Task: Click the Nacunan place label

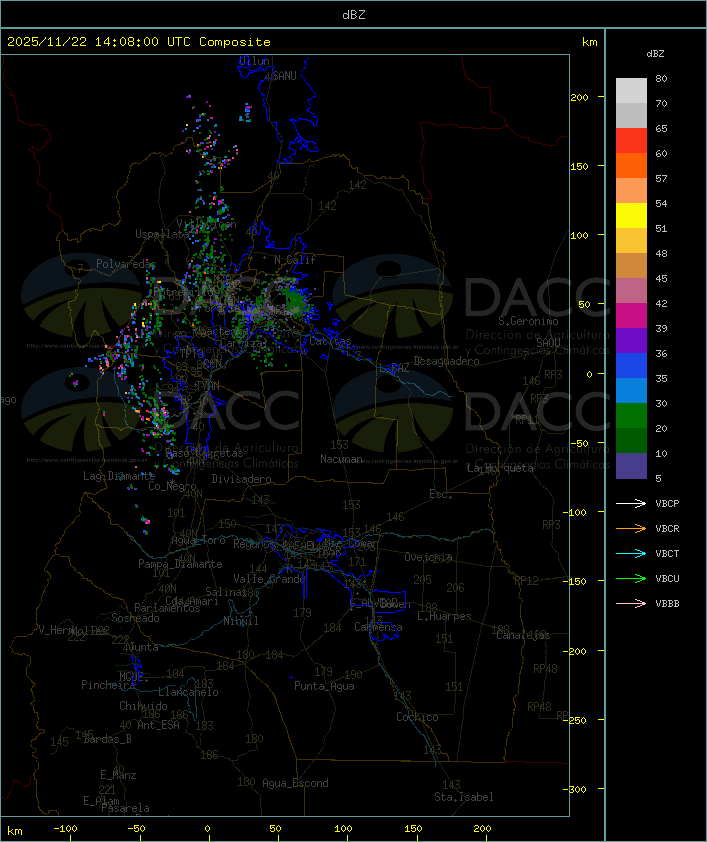Action: [341, 459]
